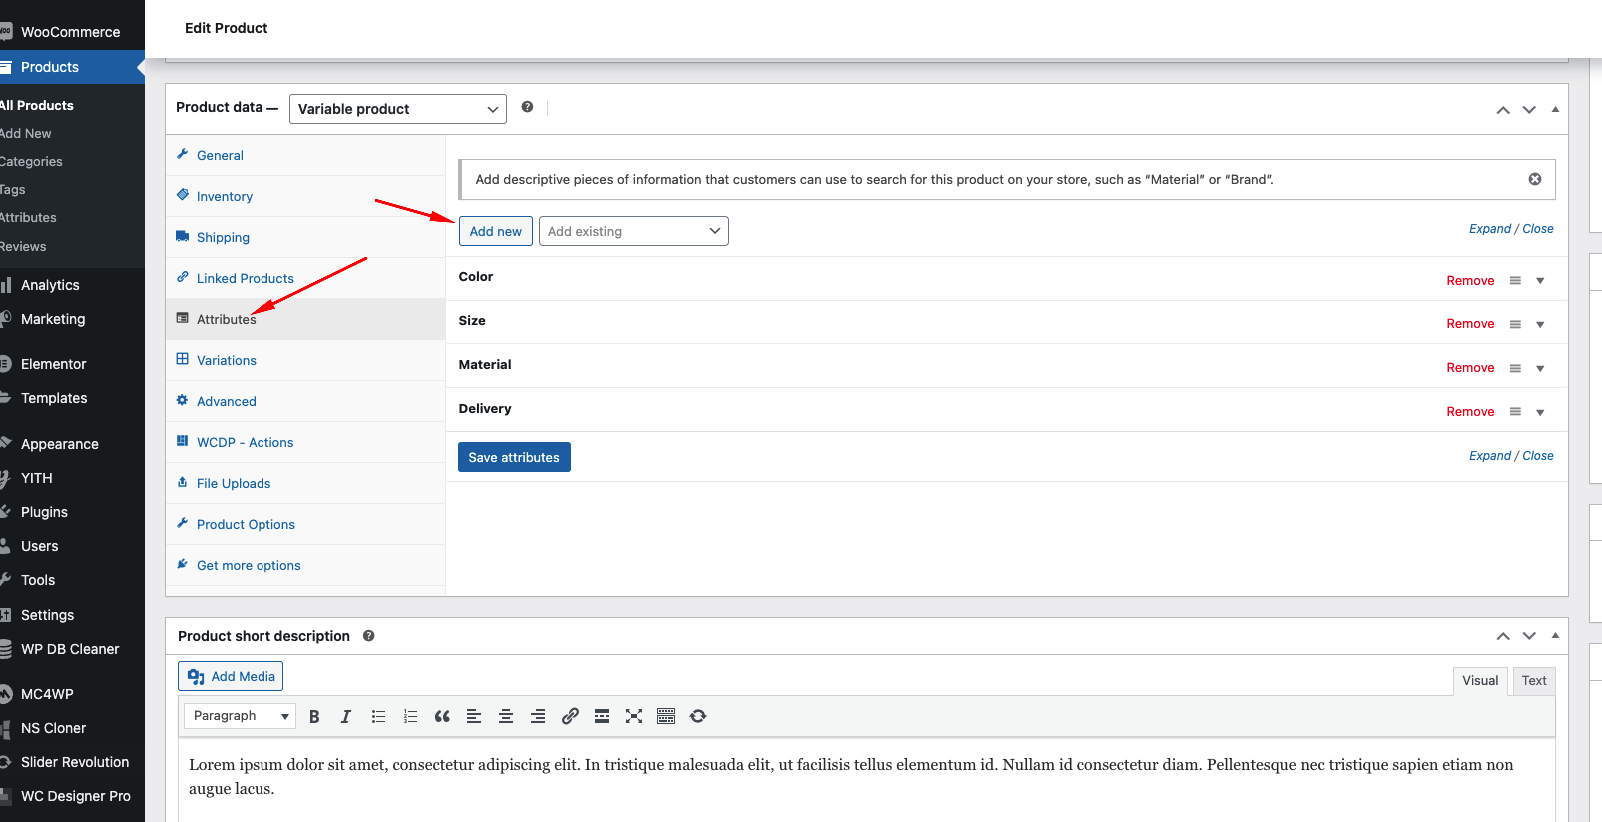Screen dimensions: 1602x822
Task: Open the Shipping product tab
Action: click(x=305, y=237)
